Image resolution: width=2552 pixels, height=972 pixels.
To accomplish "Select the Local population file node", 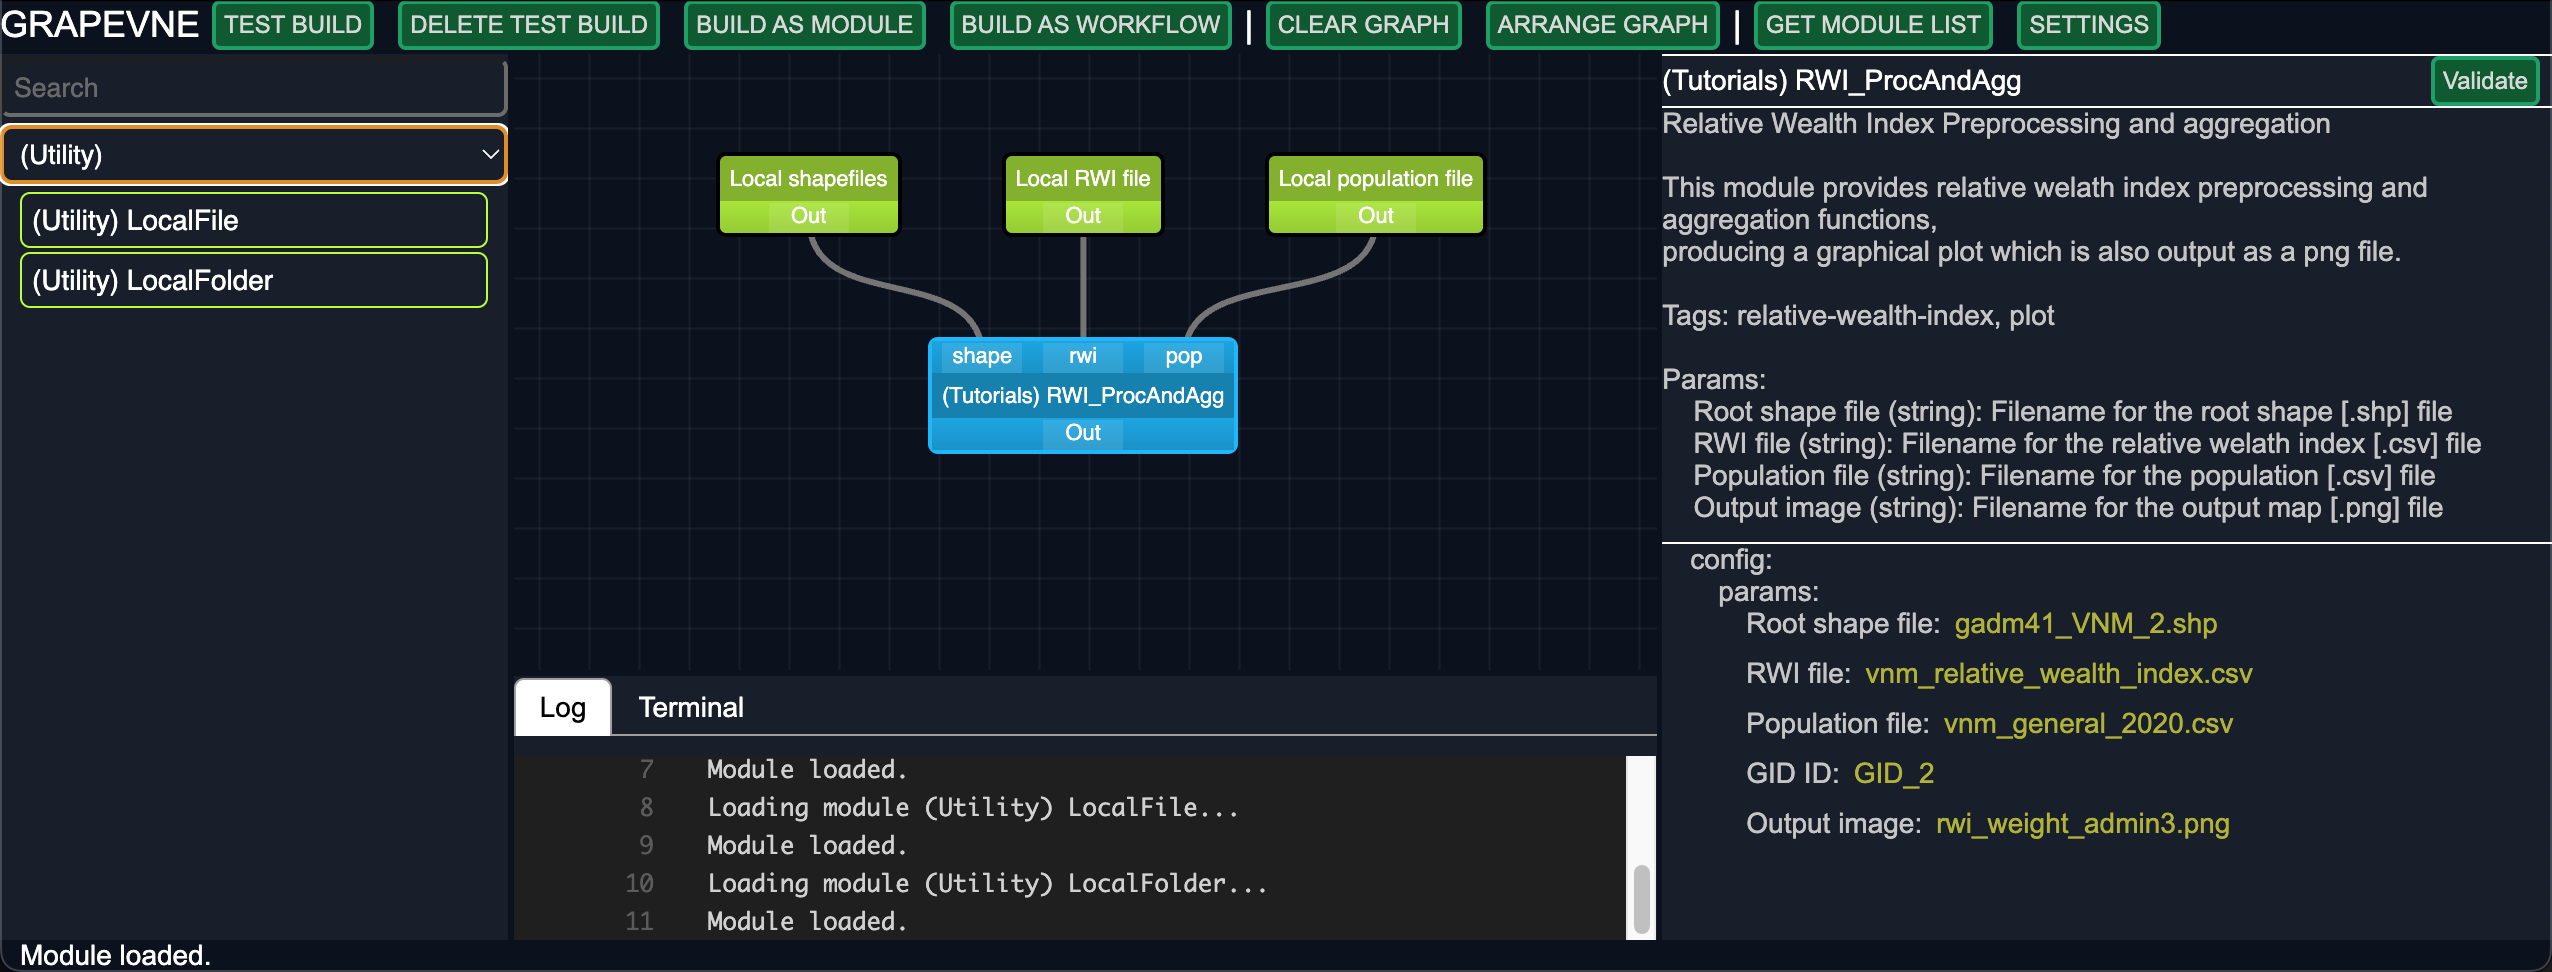I will click(x=1376, y=179).
